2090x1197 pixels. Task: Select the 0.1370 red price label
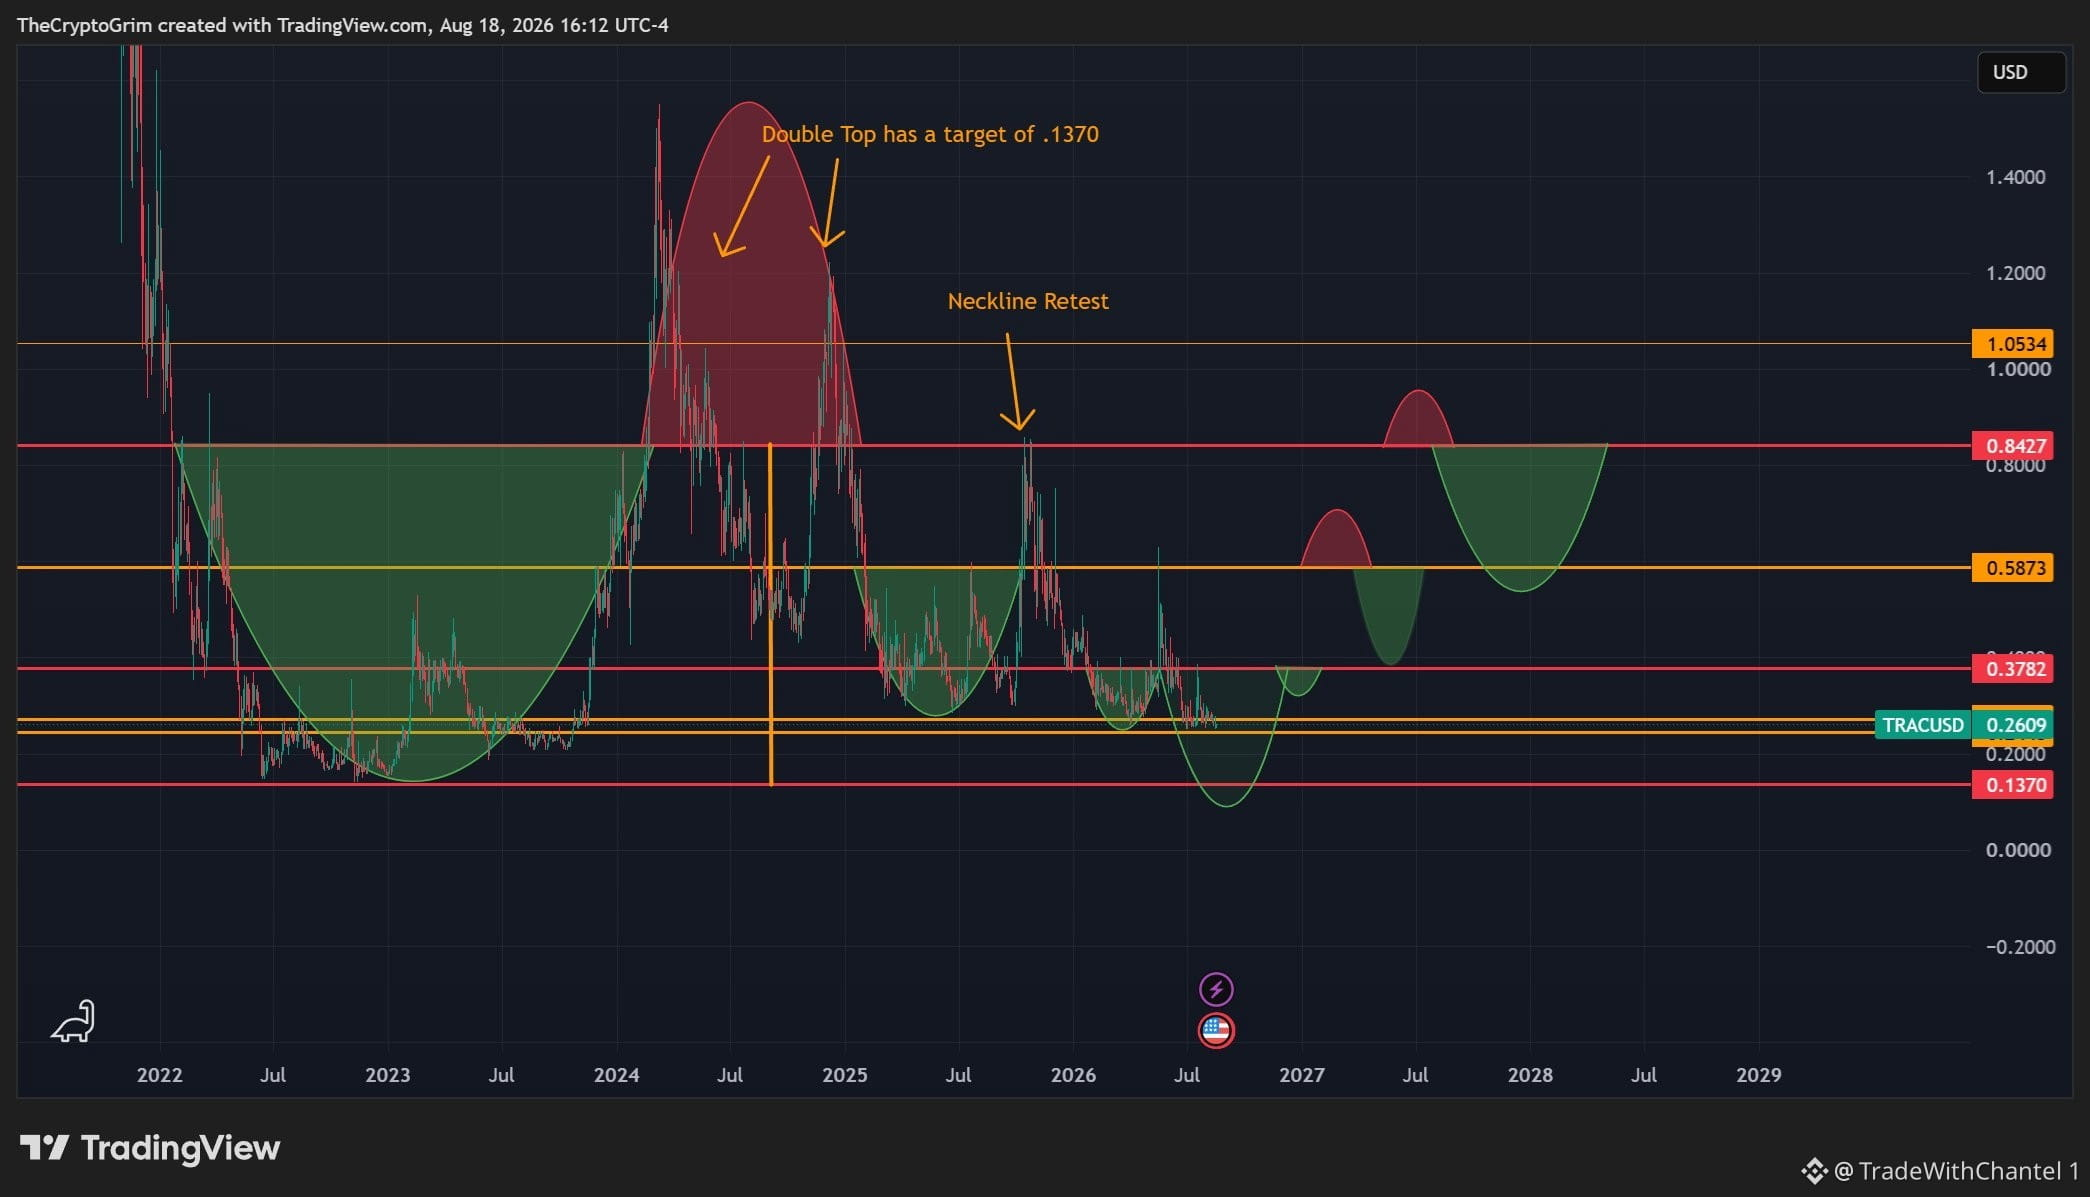[2013, 785]
